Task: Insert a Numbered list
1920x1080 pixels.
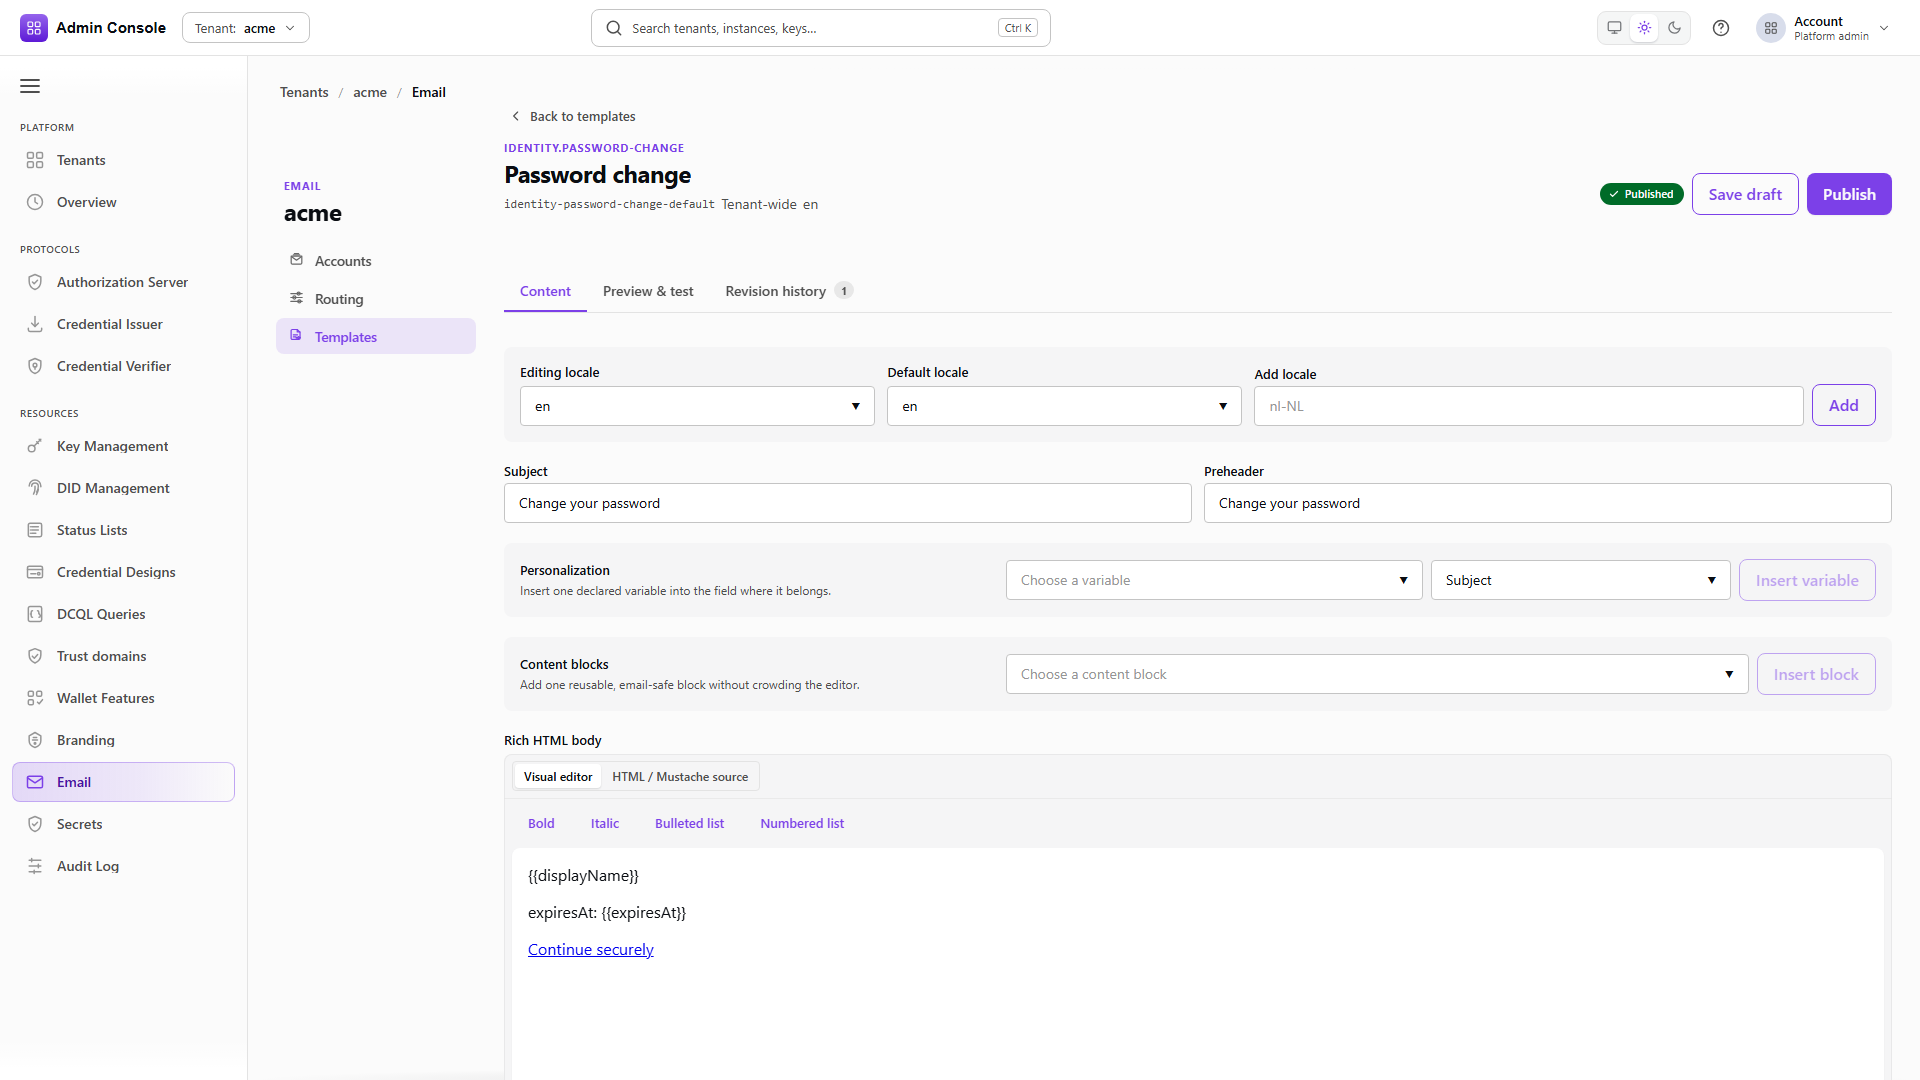Action: 802,824
